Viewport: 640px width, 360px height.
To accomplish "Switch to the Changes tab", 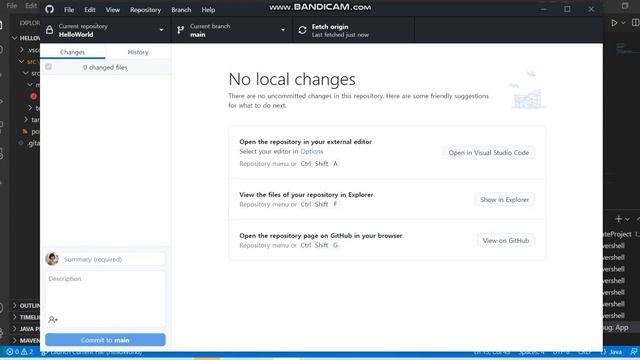I will pyautogui.click(x=72, y=52).
